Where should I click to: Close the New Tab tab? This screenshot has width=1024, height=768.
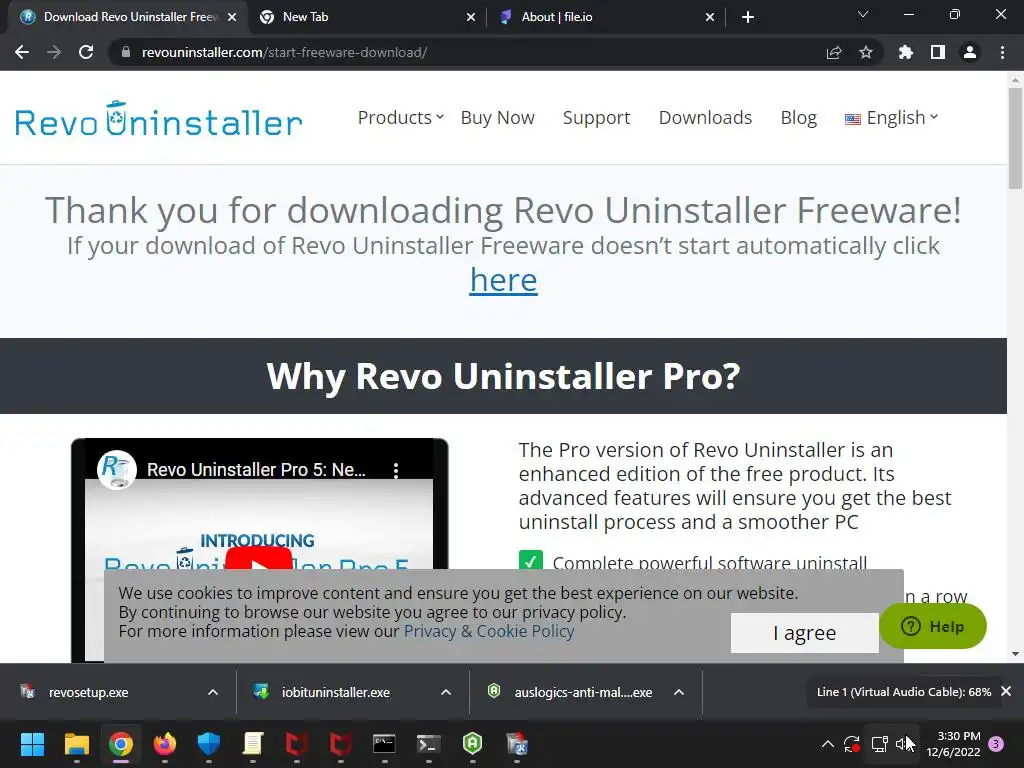[x=471, y=17]
